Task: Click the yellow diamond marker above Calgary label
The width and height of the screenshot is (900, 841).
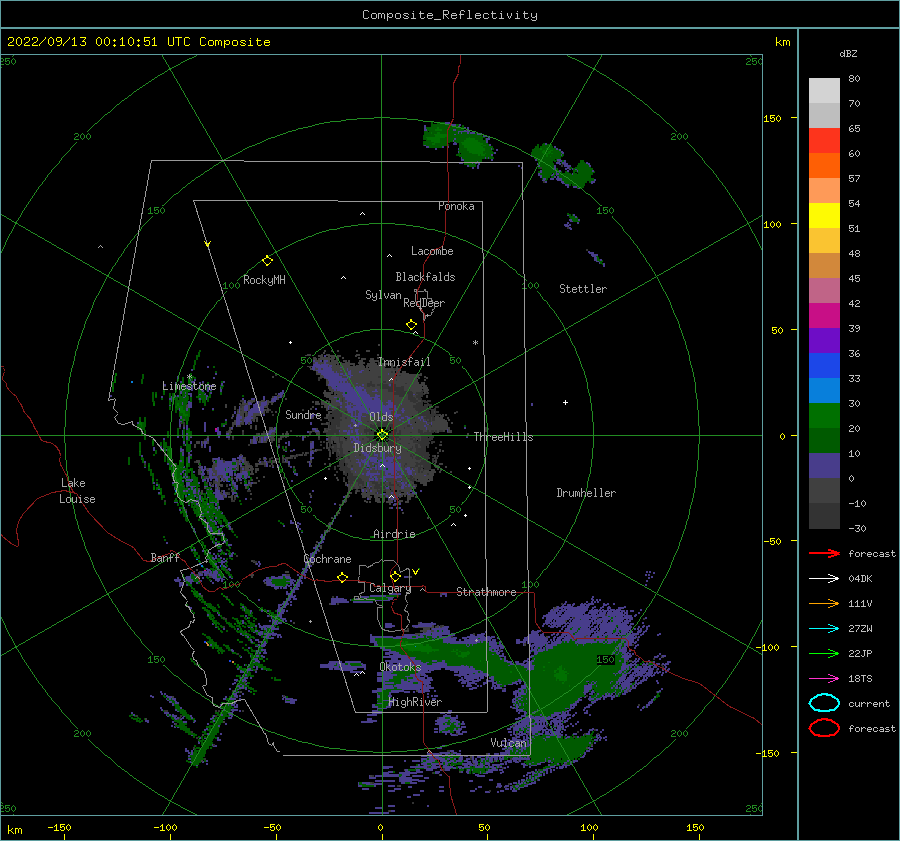Action: tap(395, 576)
